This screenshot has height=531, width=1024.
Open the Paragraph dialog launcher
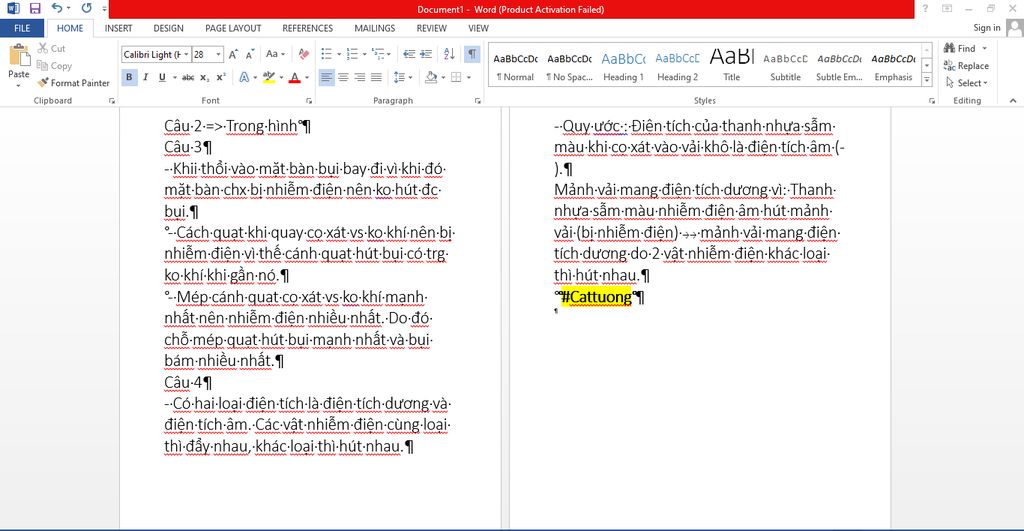pyautogui.click(x=477, y=101)
